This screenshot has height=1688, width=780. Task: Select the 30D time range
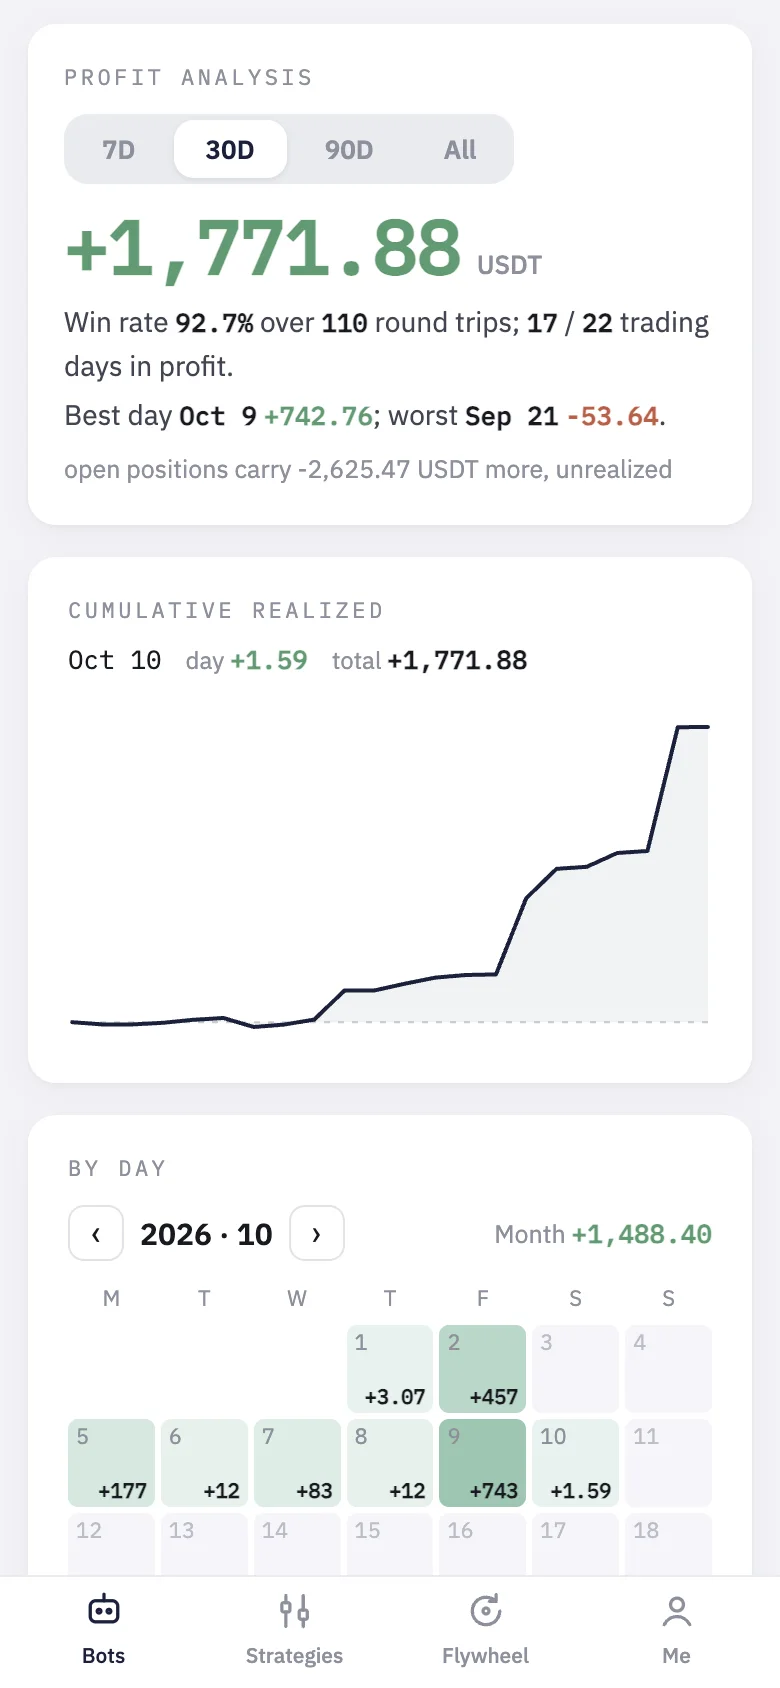pyautogui.click(x=230, y=149)
